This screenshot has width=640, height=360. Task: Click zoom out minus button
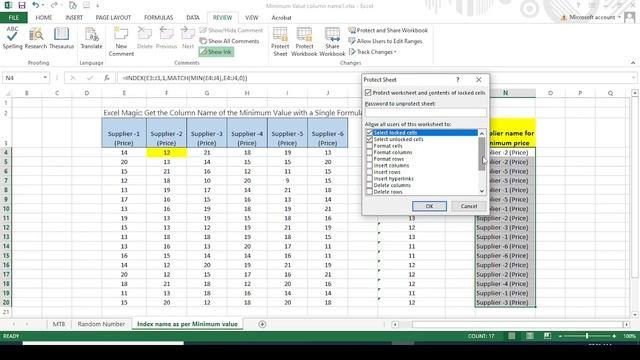pos(560,336)
